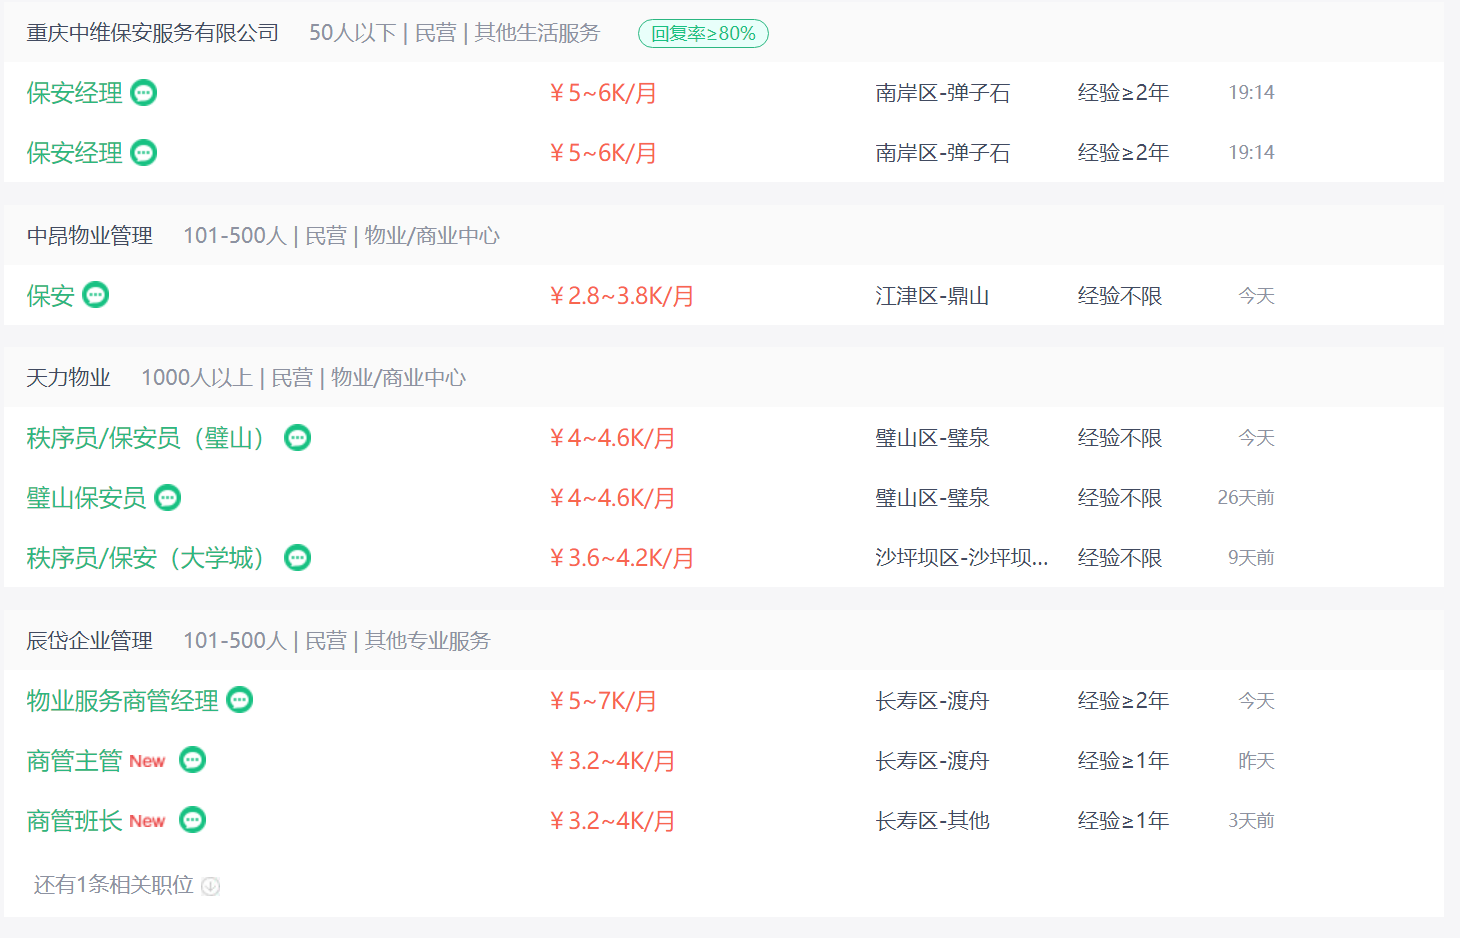Open 商管班长 job posting
Viewport: 1460px width, 938px height.
coord(74,821)
